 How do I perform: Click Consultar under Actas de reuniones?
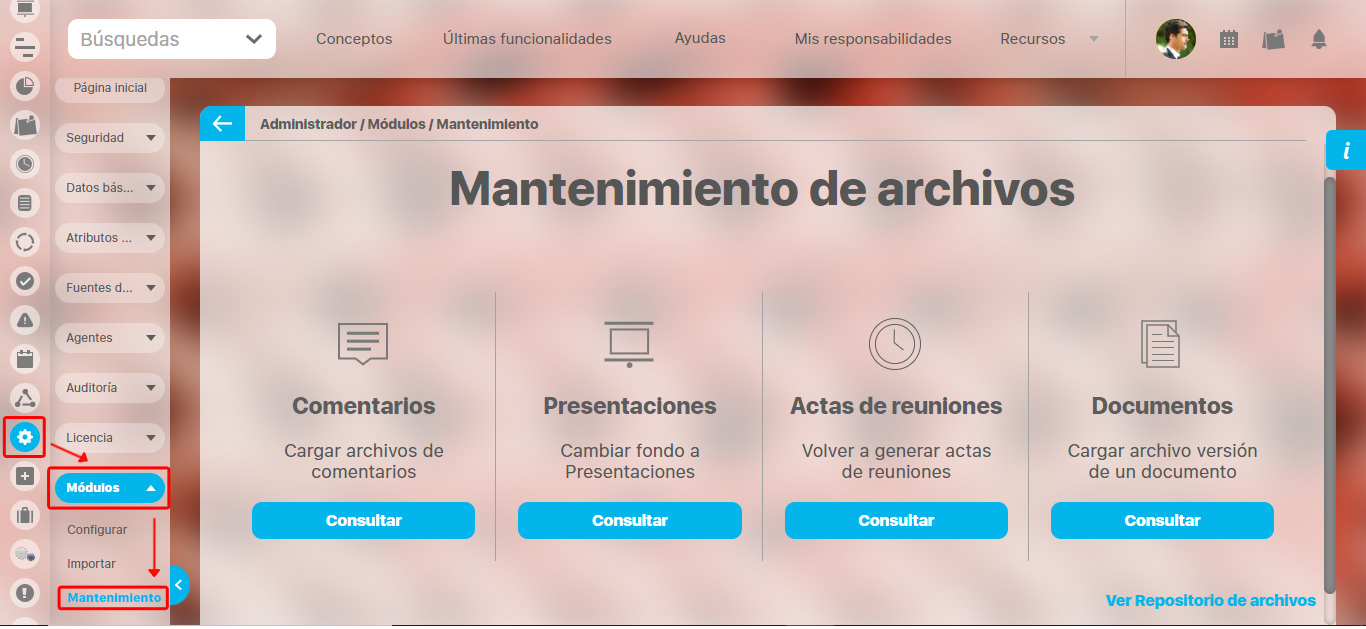coord(896,521)
